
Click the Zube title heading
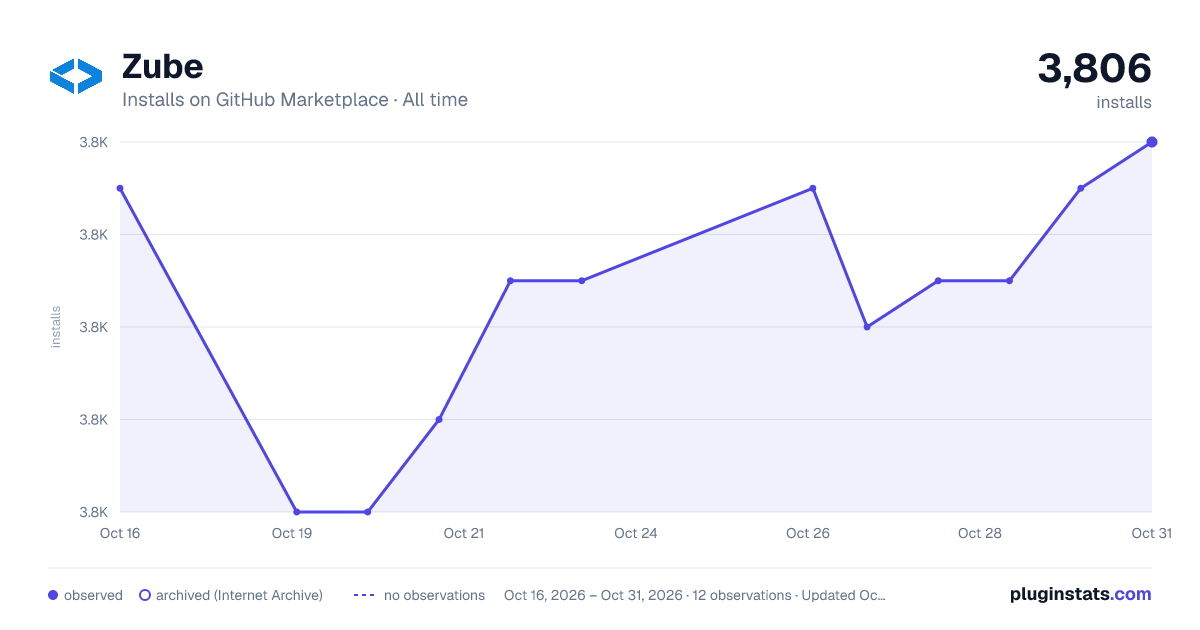pyautogui.click(x=162, y=66)
